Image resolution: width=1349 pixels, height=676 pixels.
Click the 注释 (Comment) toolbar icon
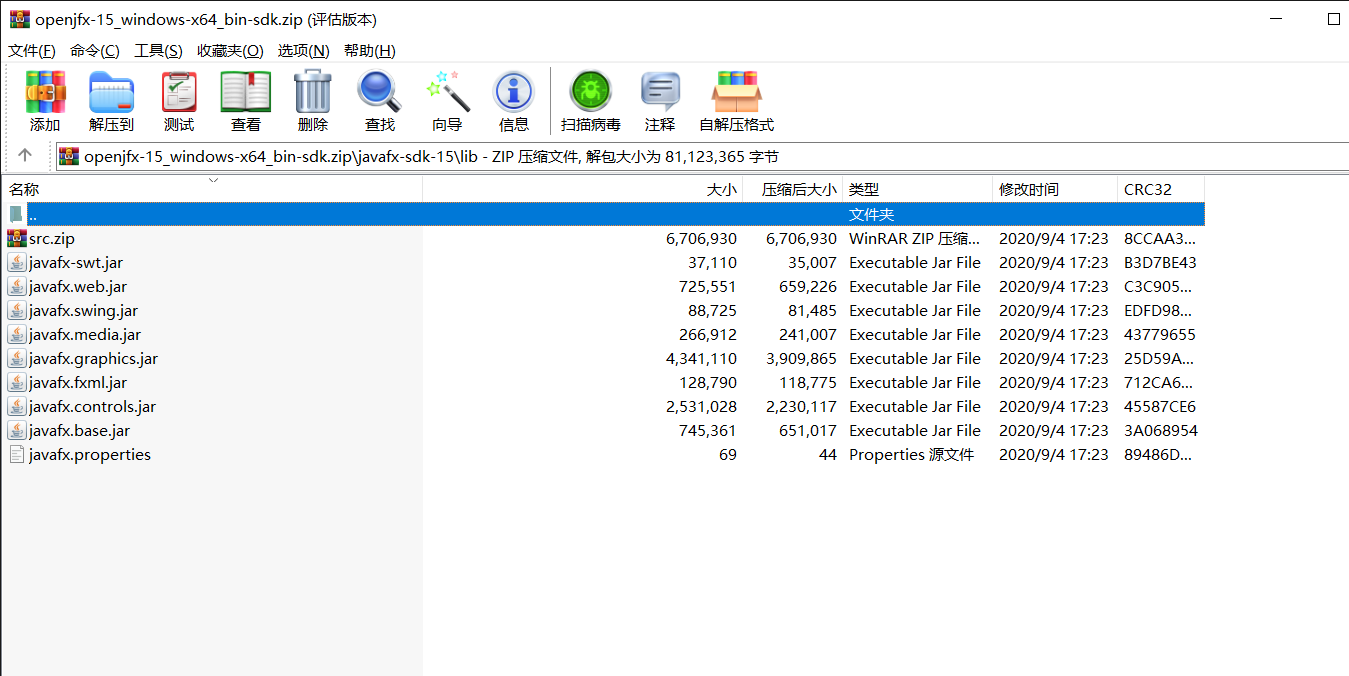tap(660, 92)
